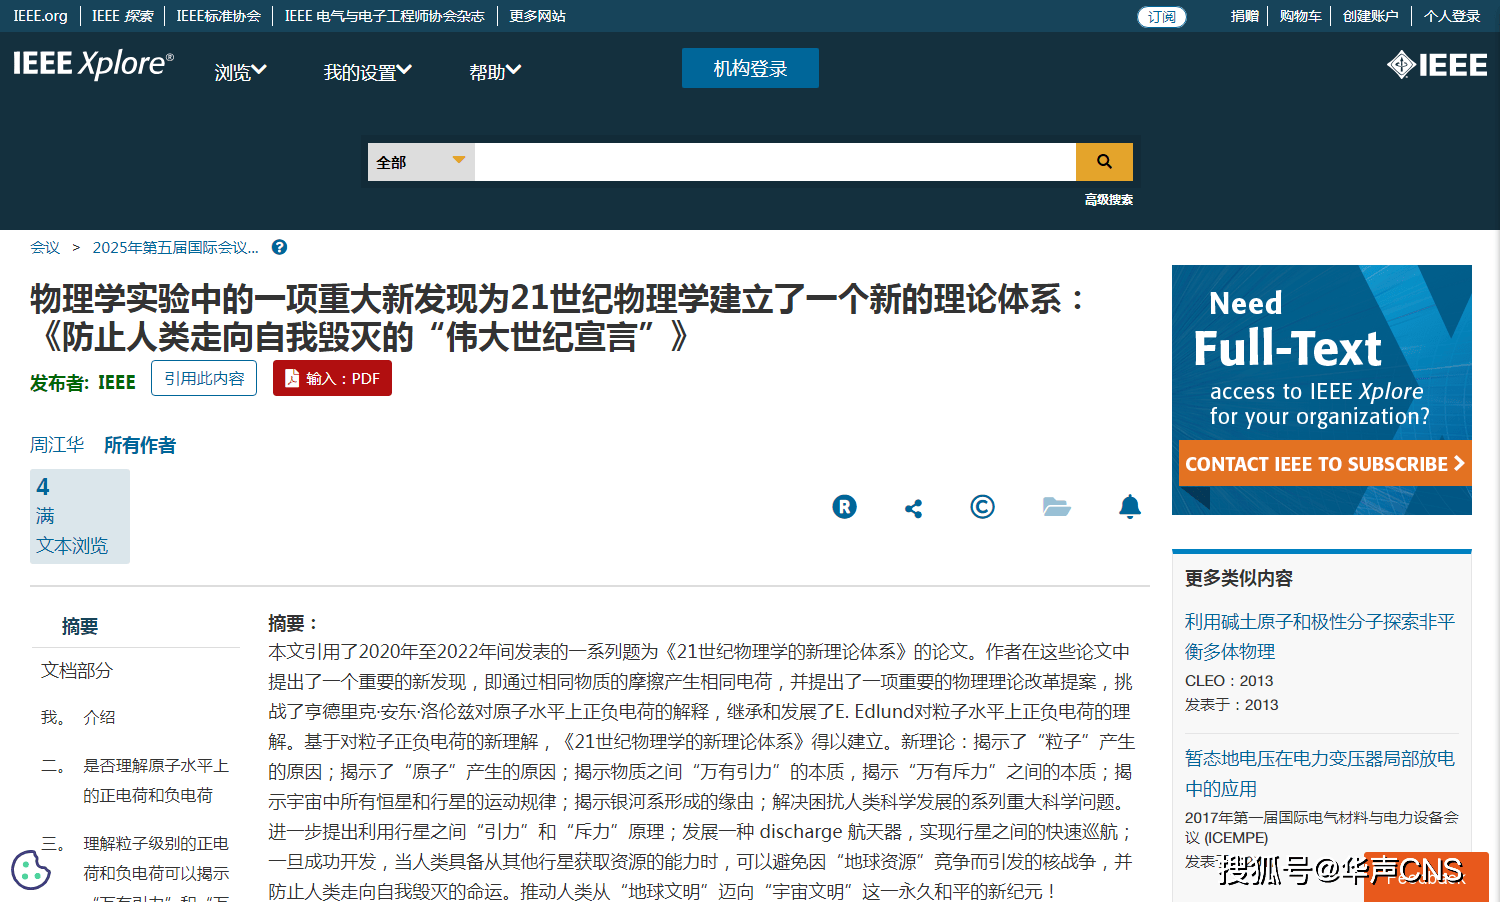Click 个人登录 link

click(1452, 16)
